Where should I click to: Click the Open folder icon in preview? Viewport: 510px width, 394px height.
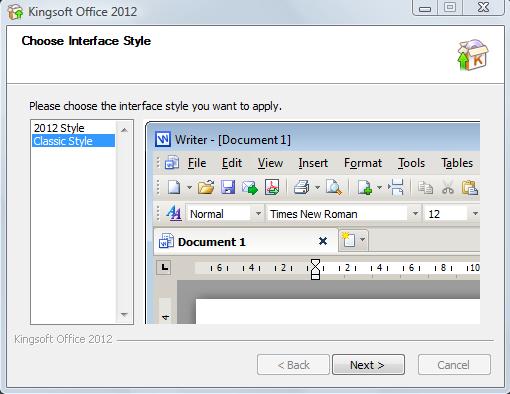pos(206,187)
